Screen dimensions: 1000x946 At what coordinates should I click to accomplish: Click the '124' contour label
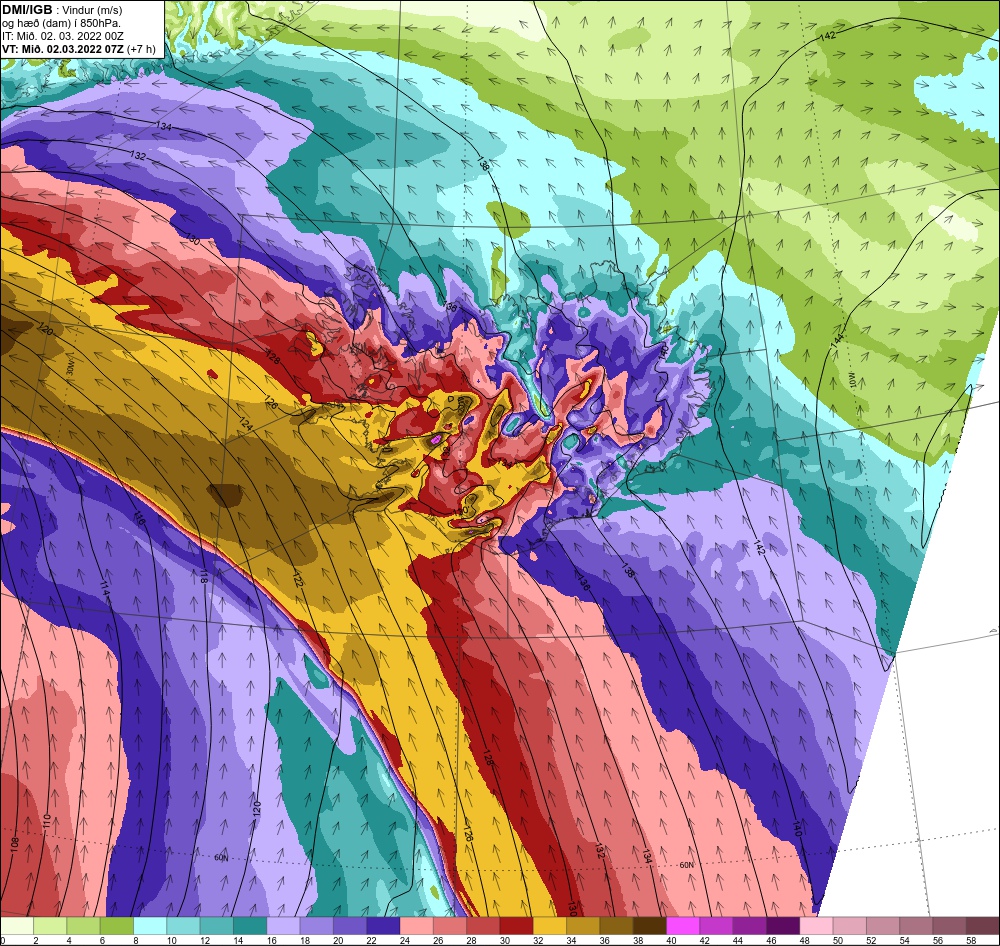coord(246,422)
